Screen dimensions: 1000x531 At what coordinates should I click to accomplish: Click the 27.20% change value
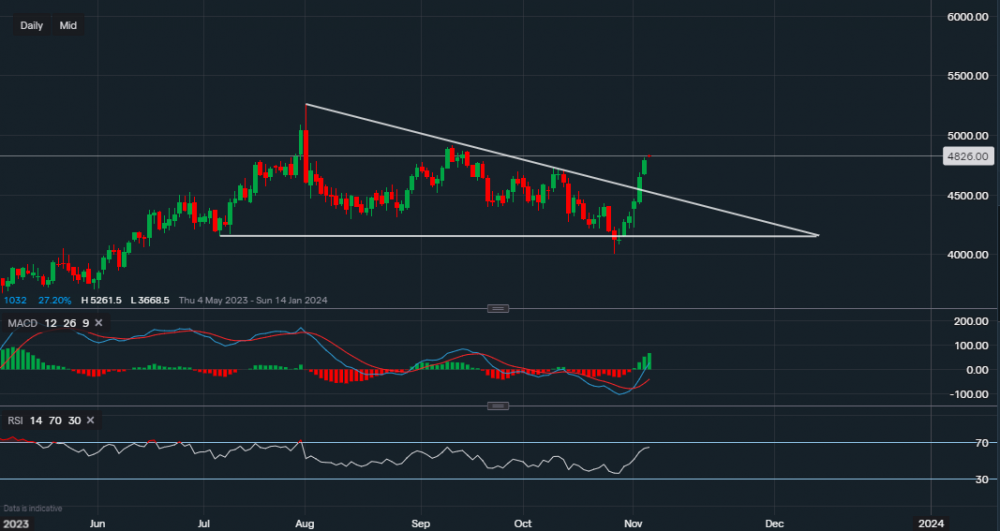[57, 300]
